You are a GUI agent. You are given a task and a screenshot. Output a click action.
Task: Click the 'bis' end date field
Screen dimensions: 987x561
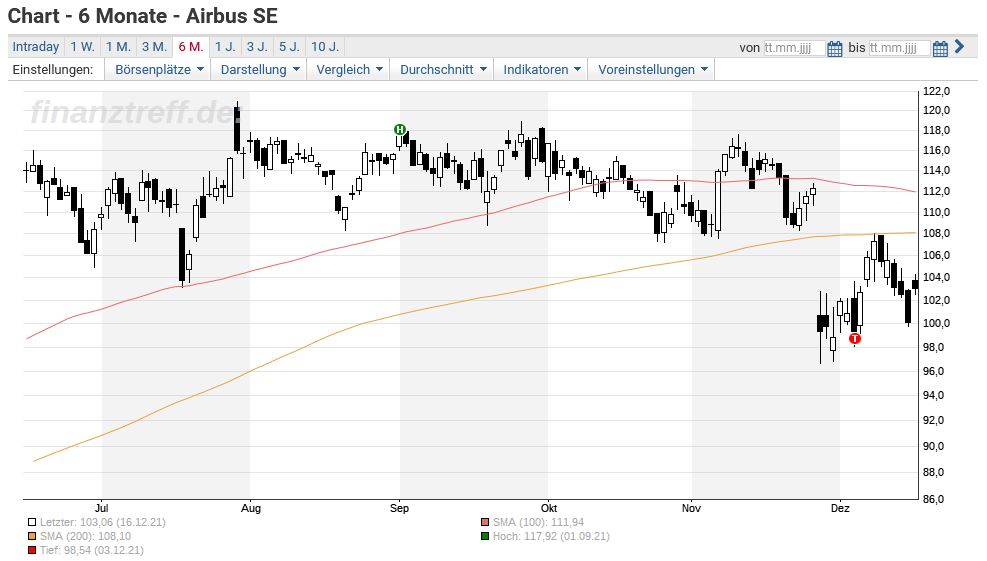point(900,48)
